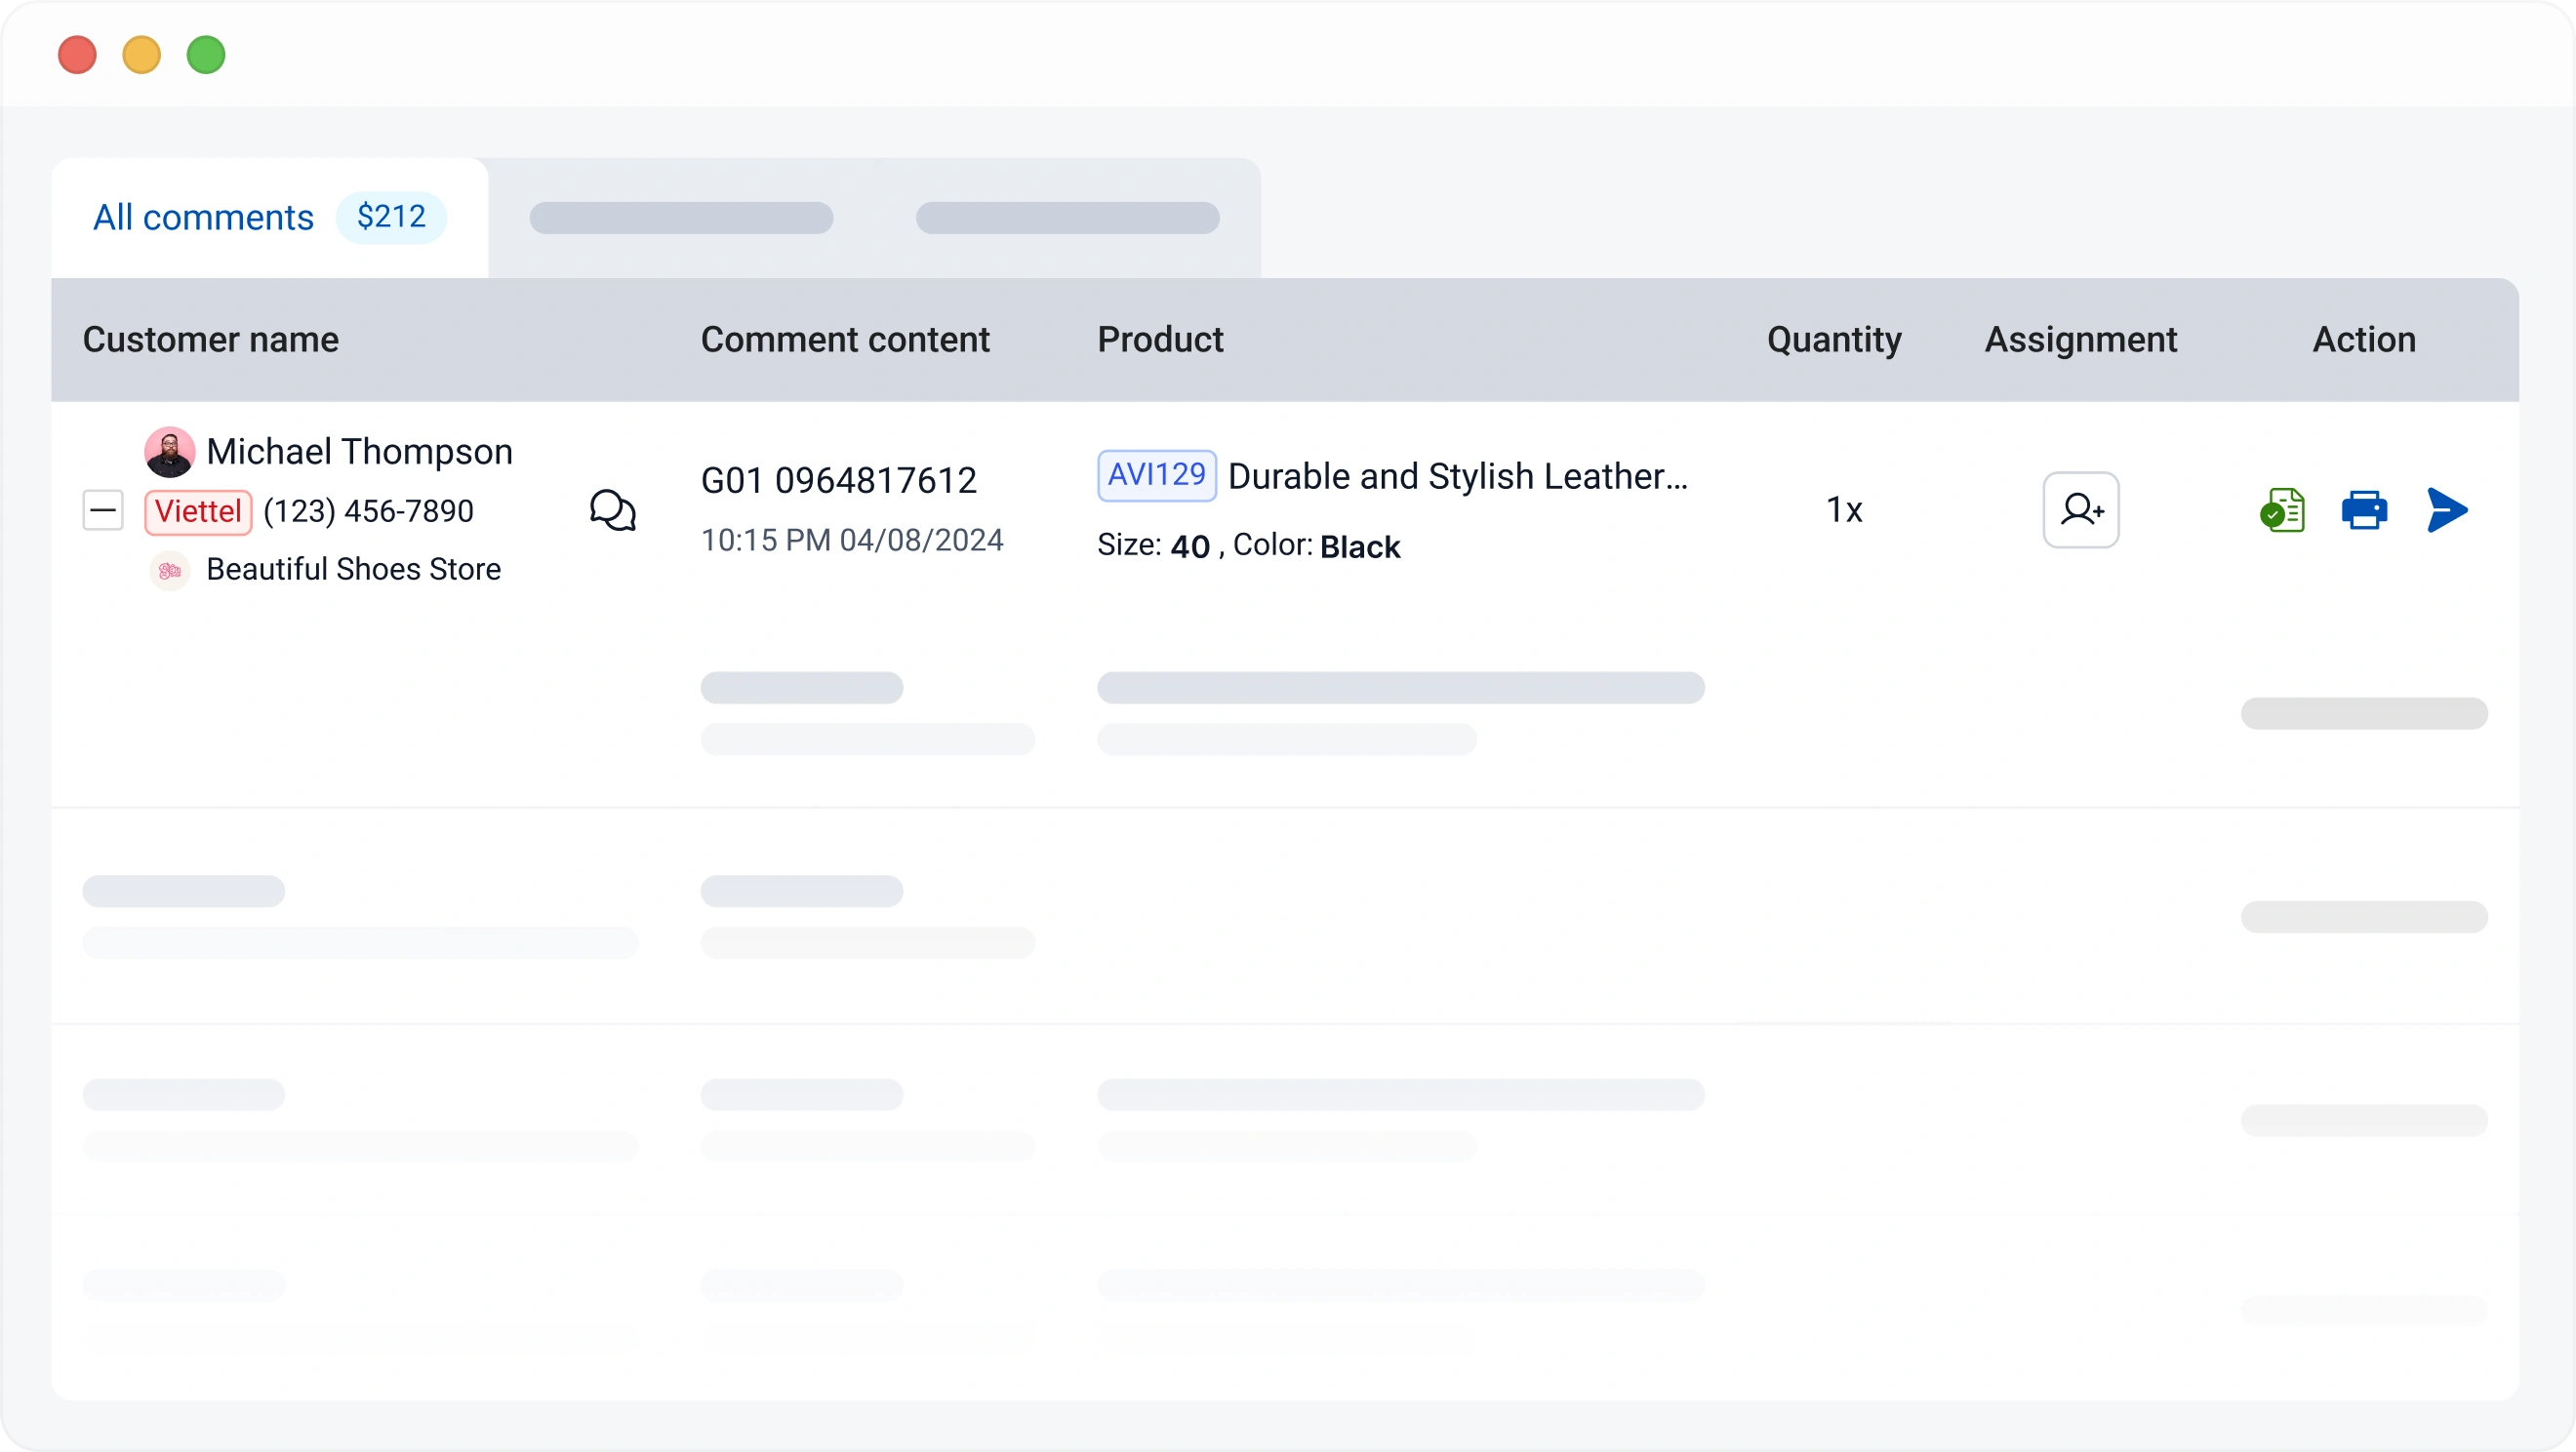The height and width of the screenshot is (1452, 2576).
Task: Switch to the All comments tab
Action: click(x=203, y=217)
